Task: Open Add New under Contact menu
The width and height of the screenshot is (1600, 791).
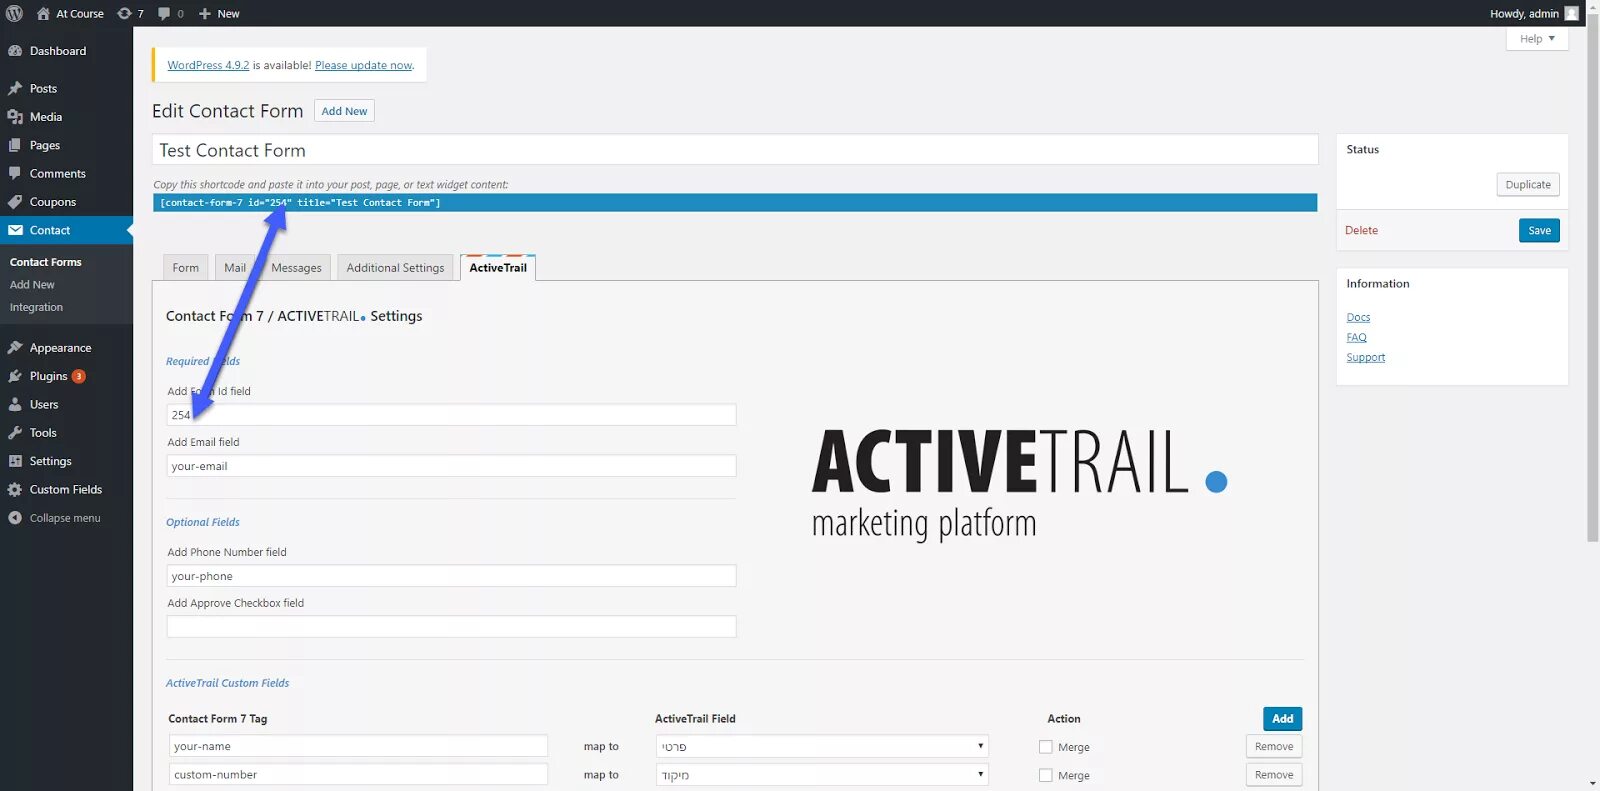Action: coord(32,285)
